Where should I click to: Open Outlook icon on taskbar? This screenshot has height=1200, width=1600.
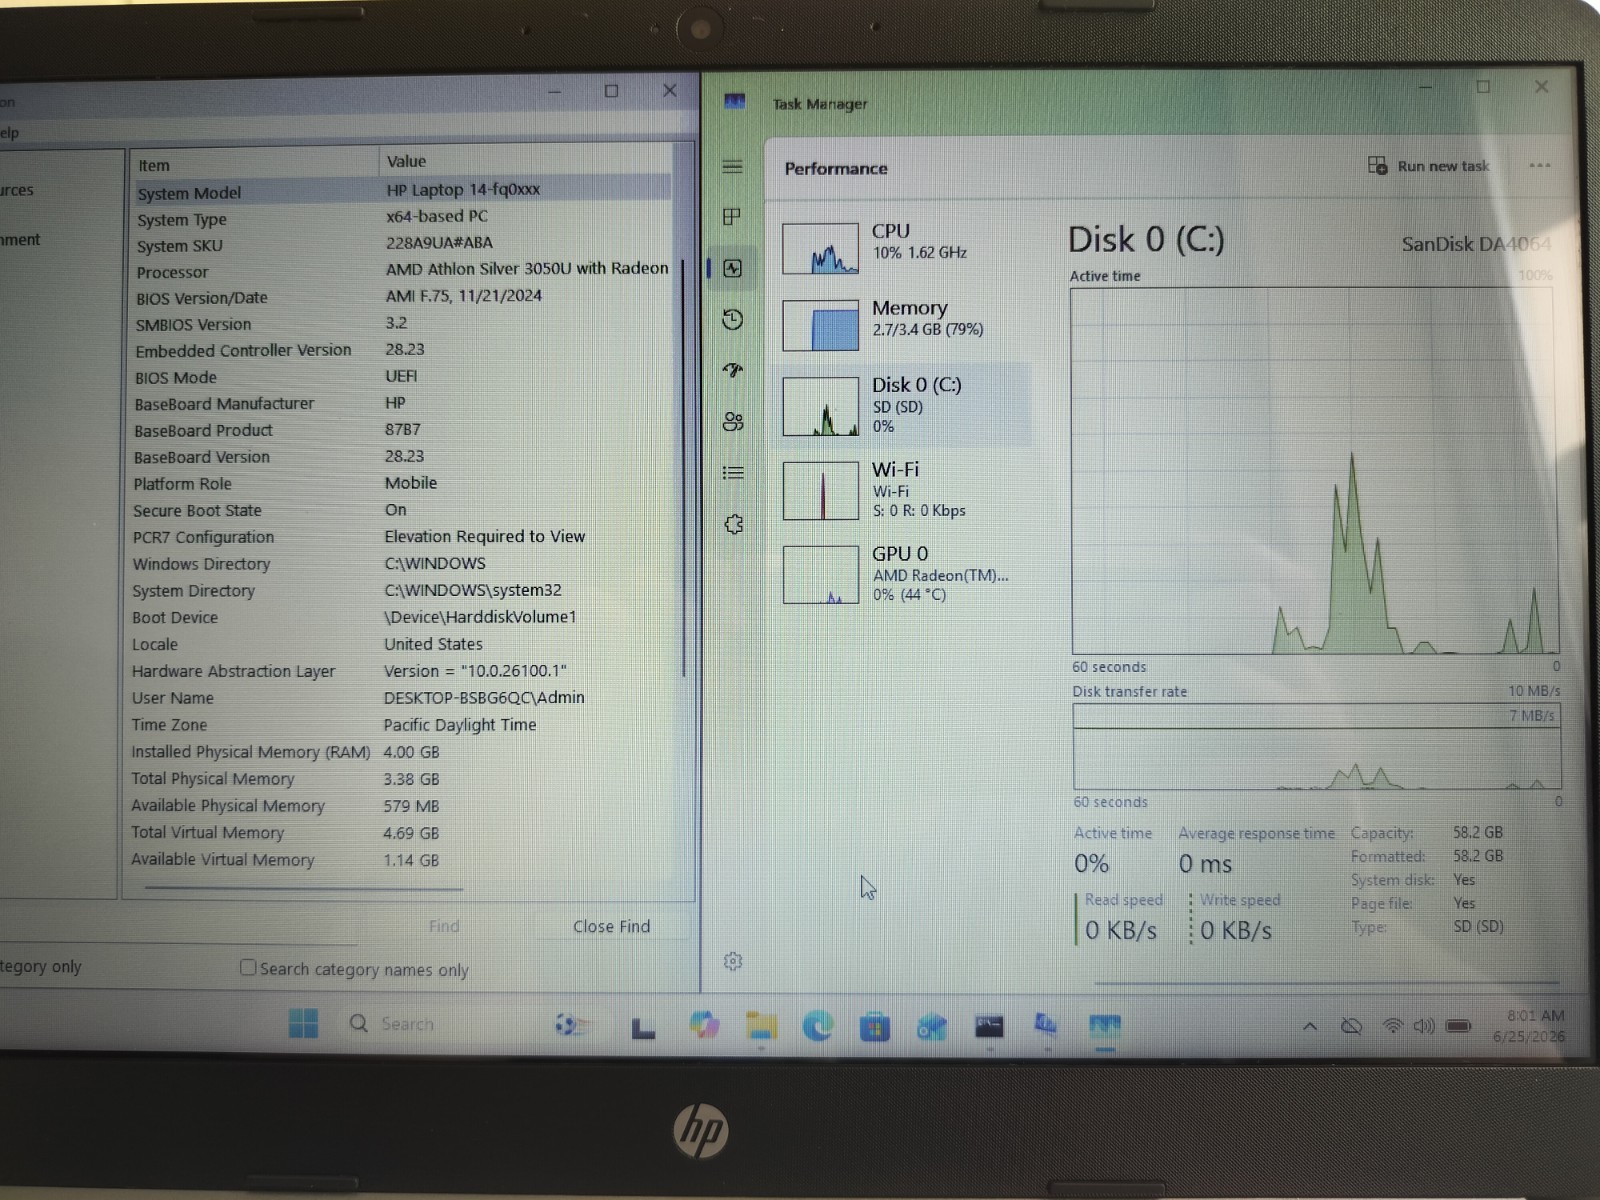pyautogui.click(x=932, y=1027)
